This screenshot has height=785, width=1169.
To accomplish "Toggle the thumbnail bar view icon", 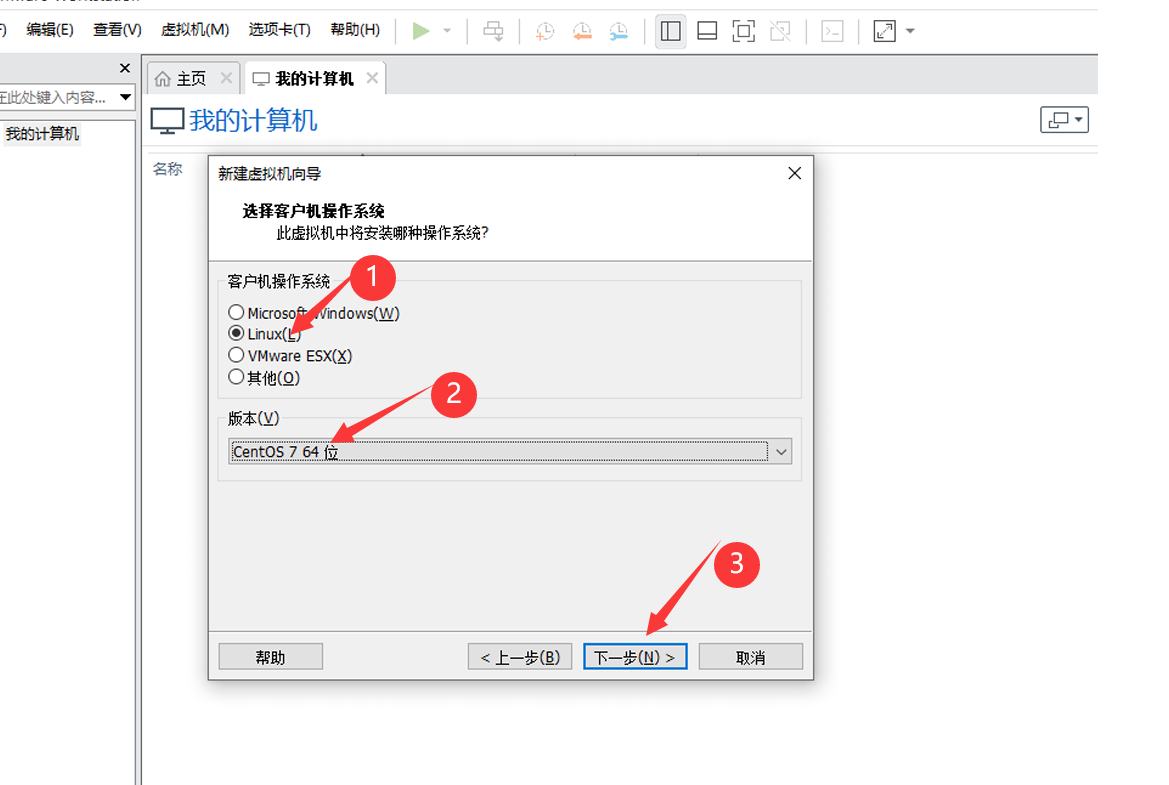I will [707, 31].
